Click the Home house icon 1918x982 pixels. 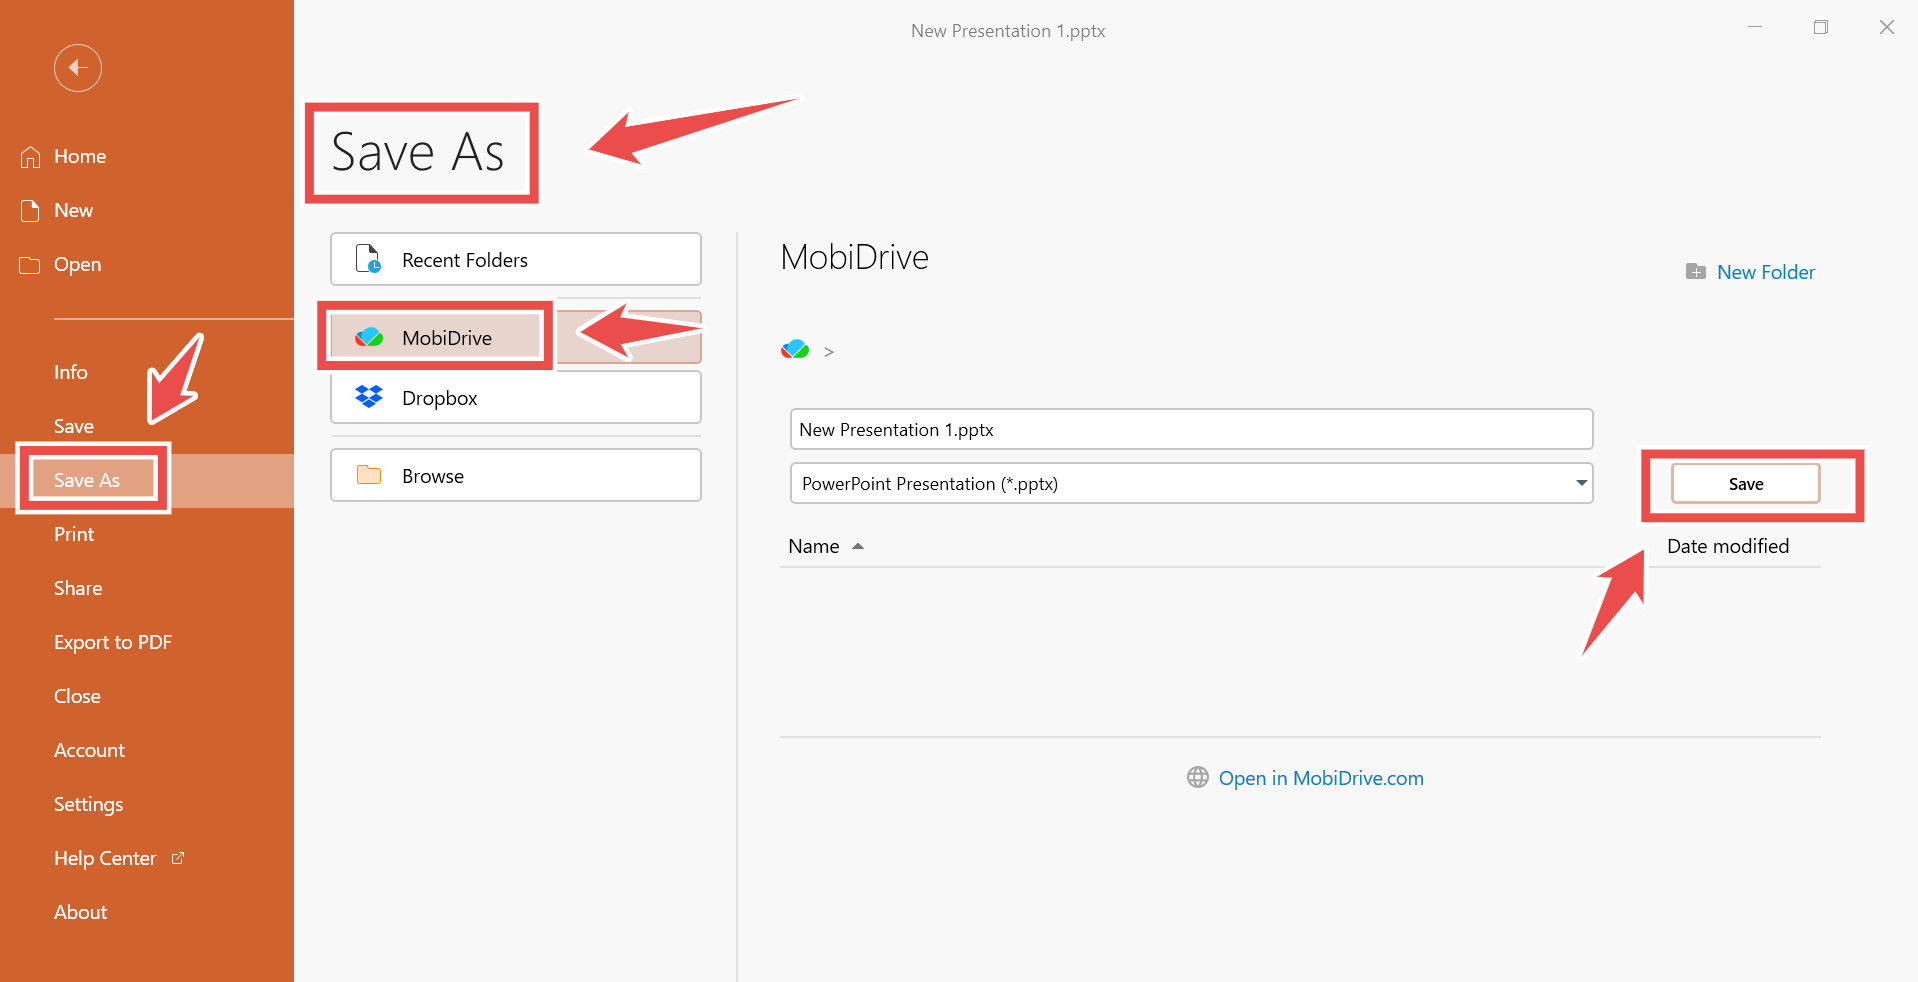[x=30, y=157]
